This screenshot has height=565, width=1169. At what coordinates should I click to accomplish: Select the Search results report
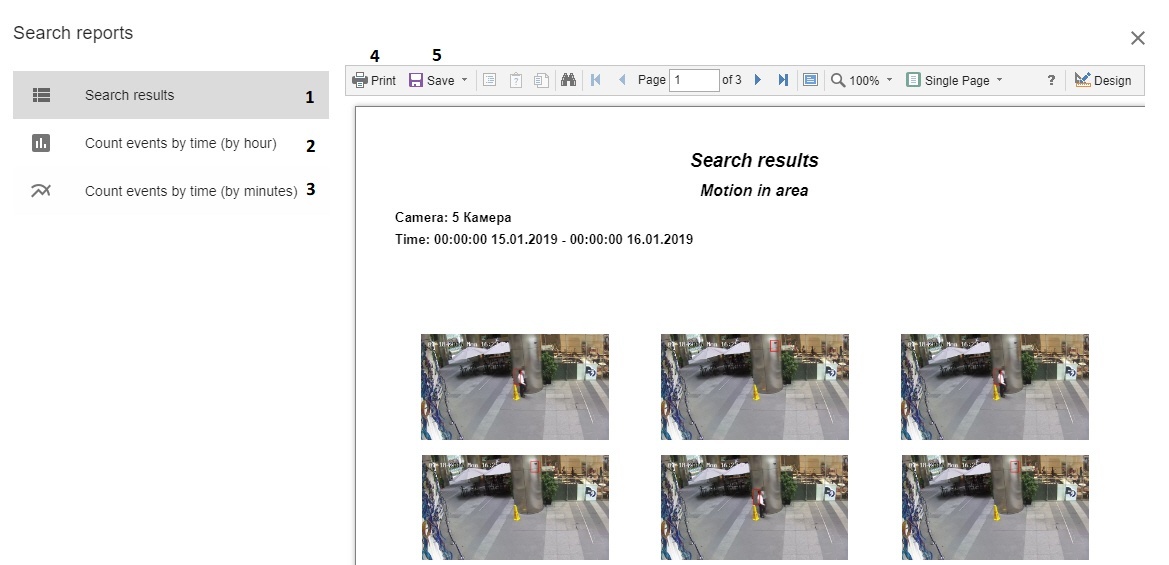pos(129,95)
